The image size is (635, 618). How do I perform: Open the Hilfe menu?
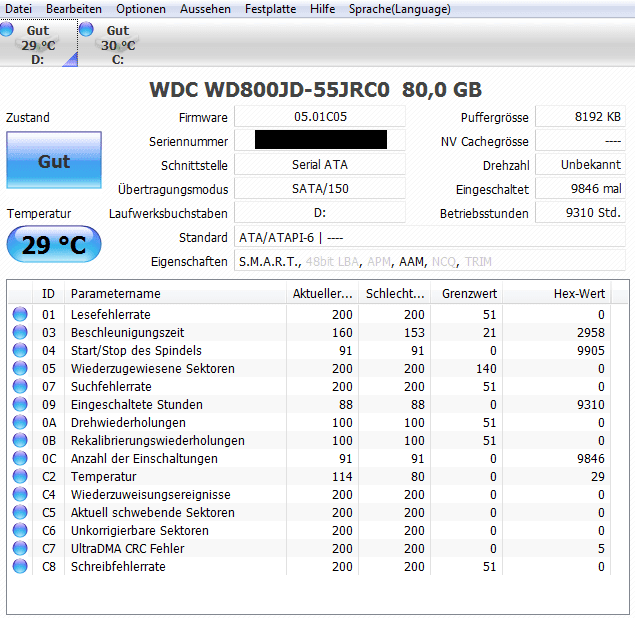[x=322, y=9]
